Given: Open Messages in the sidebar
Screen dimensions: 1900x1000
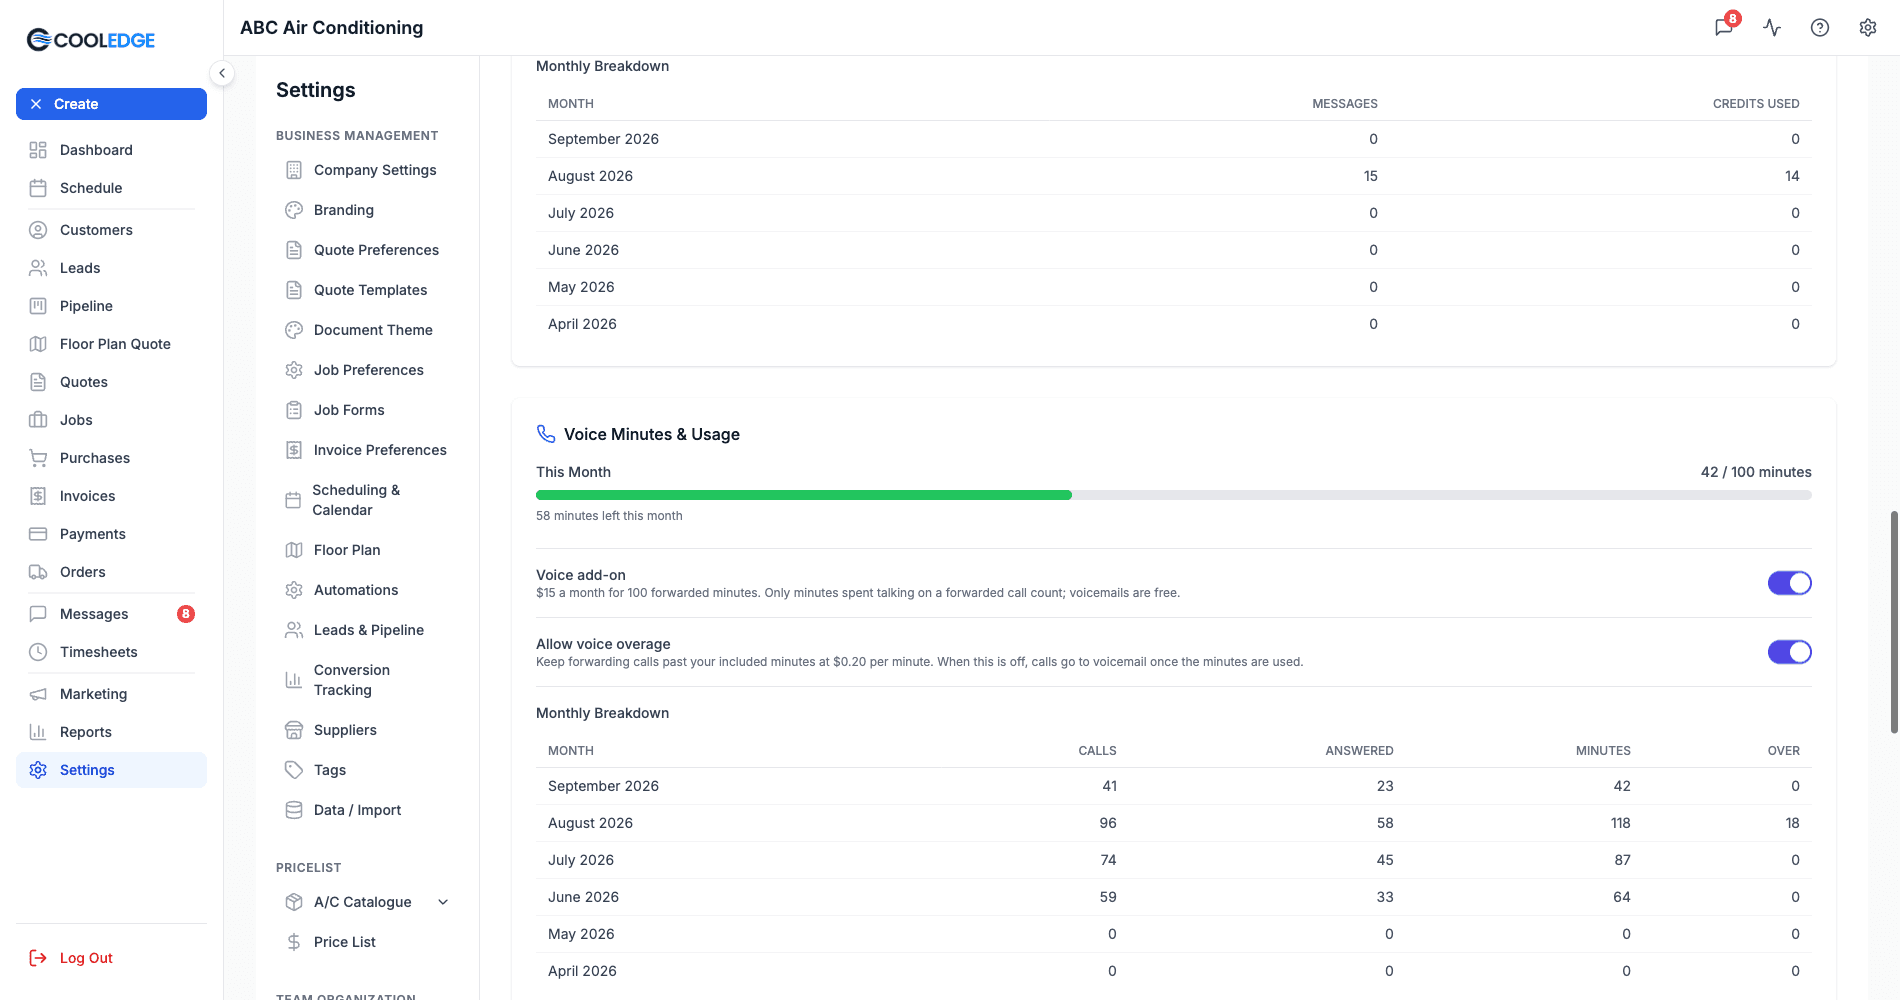Looking at the screenshot, I should (x=111, y=614).
